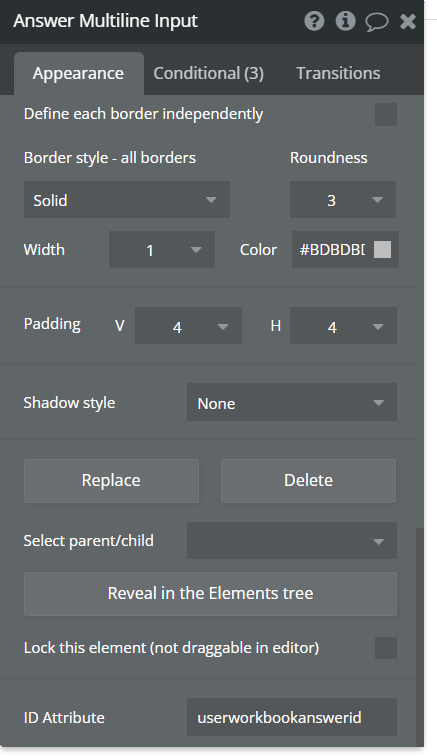Close the Answer Multiline Input panel
Viewport: 437px width, 756px height.
point(408,21)
